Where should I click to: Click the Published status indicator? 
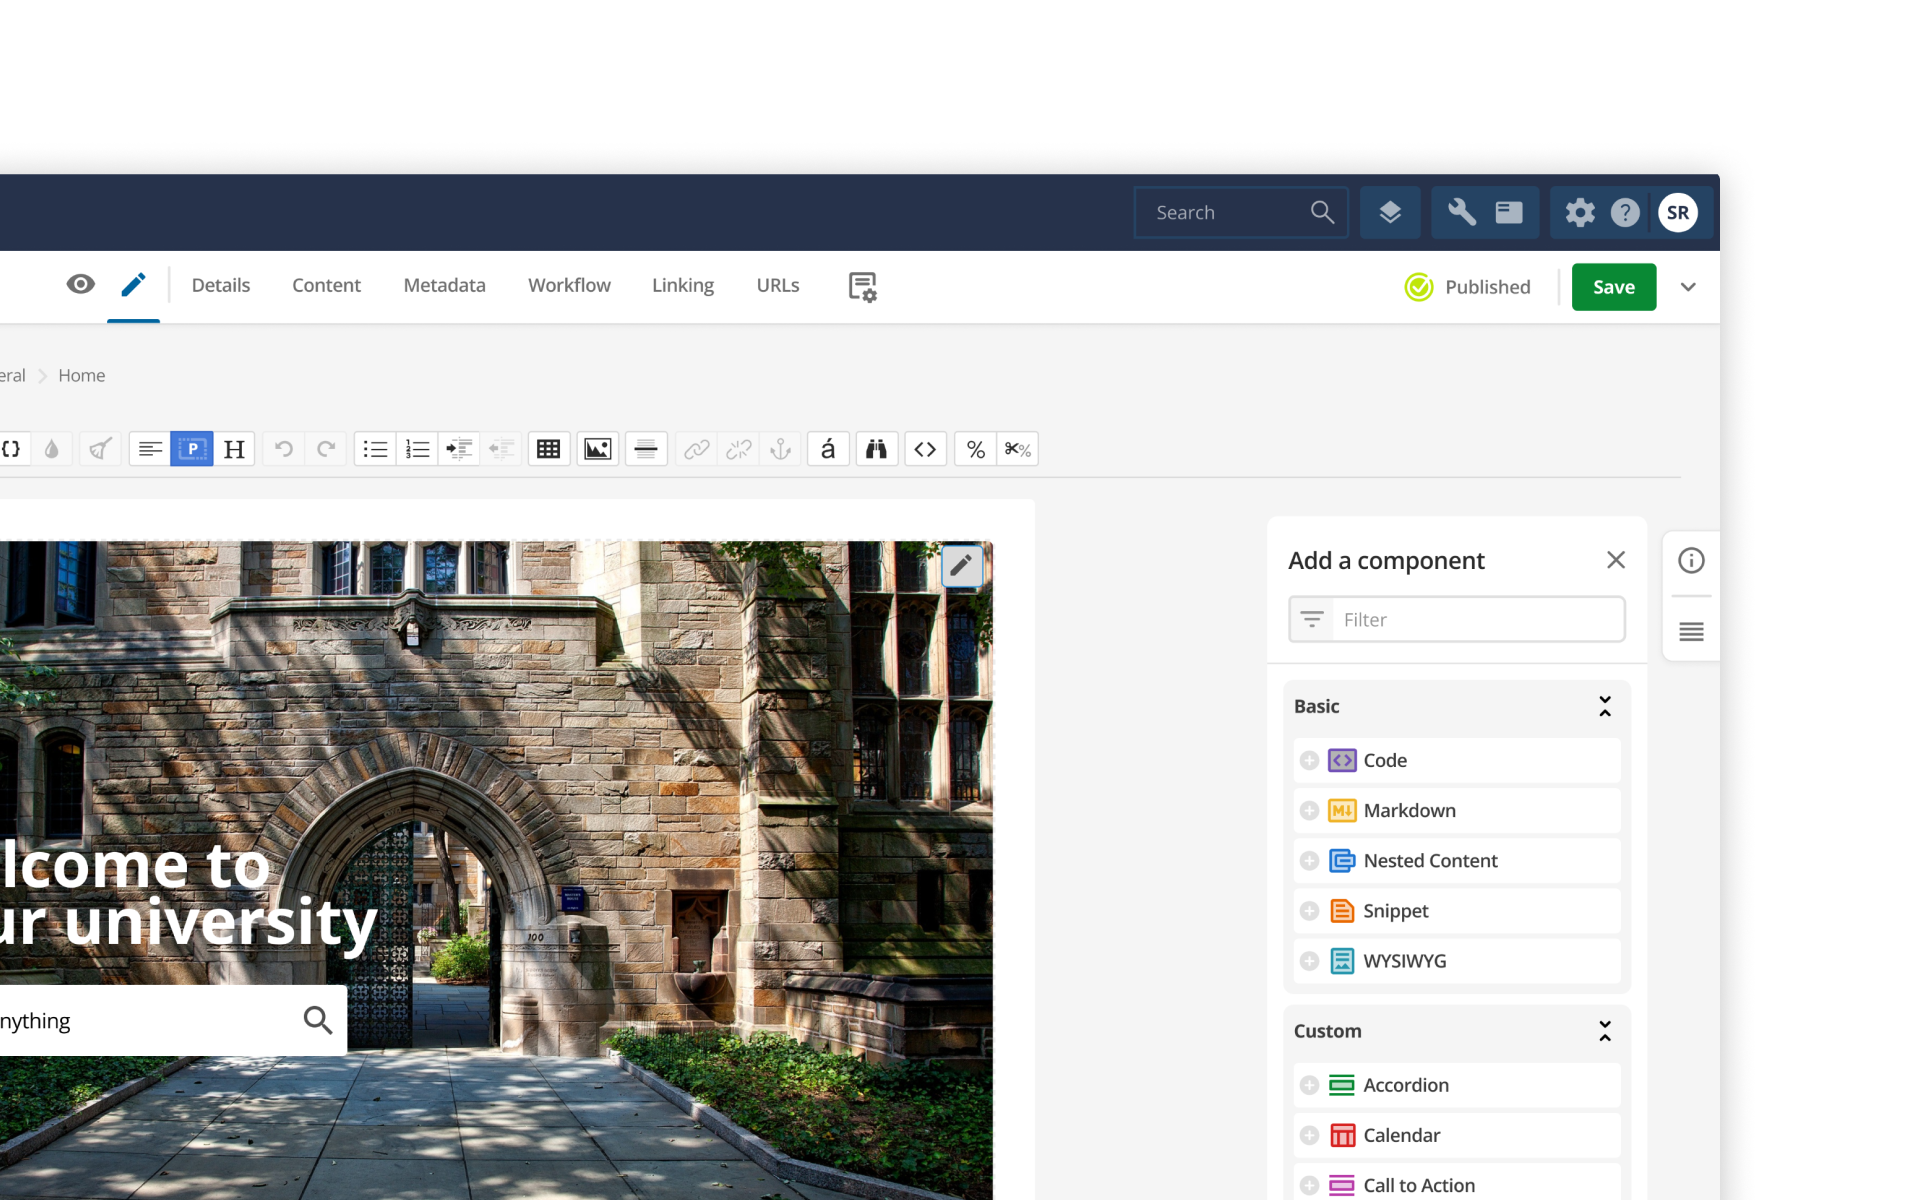(1468, 287)
